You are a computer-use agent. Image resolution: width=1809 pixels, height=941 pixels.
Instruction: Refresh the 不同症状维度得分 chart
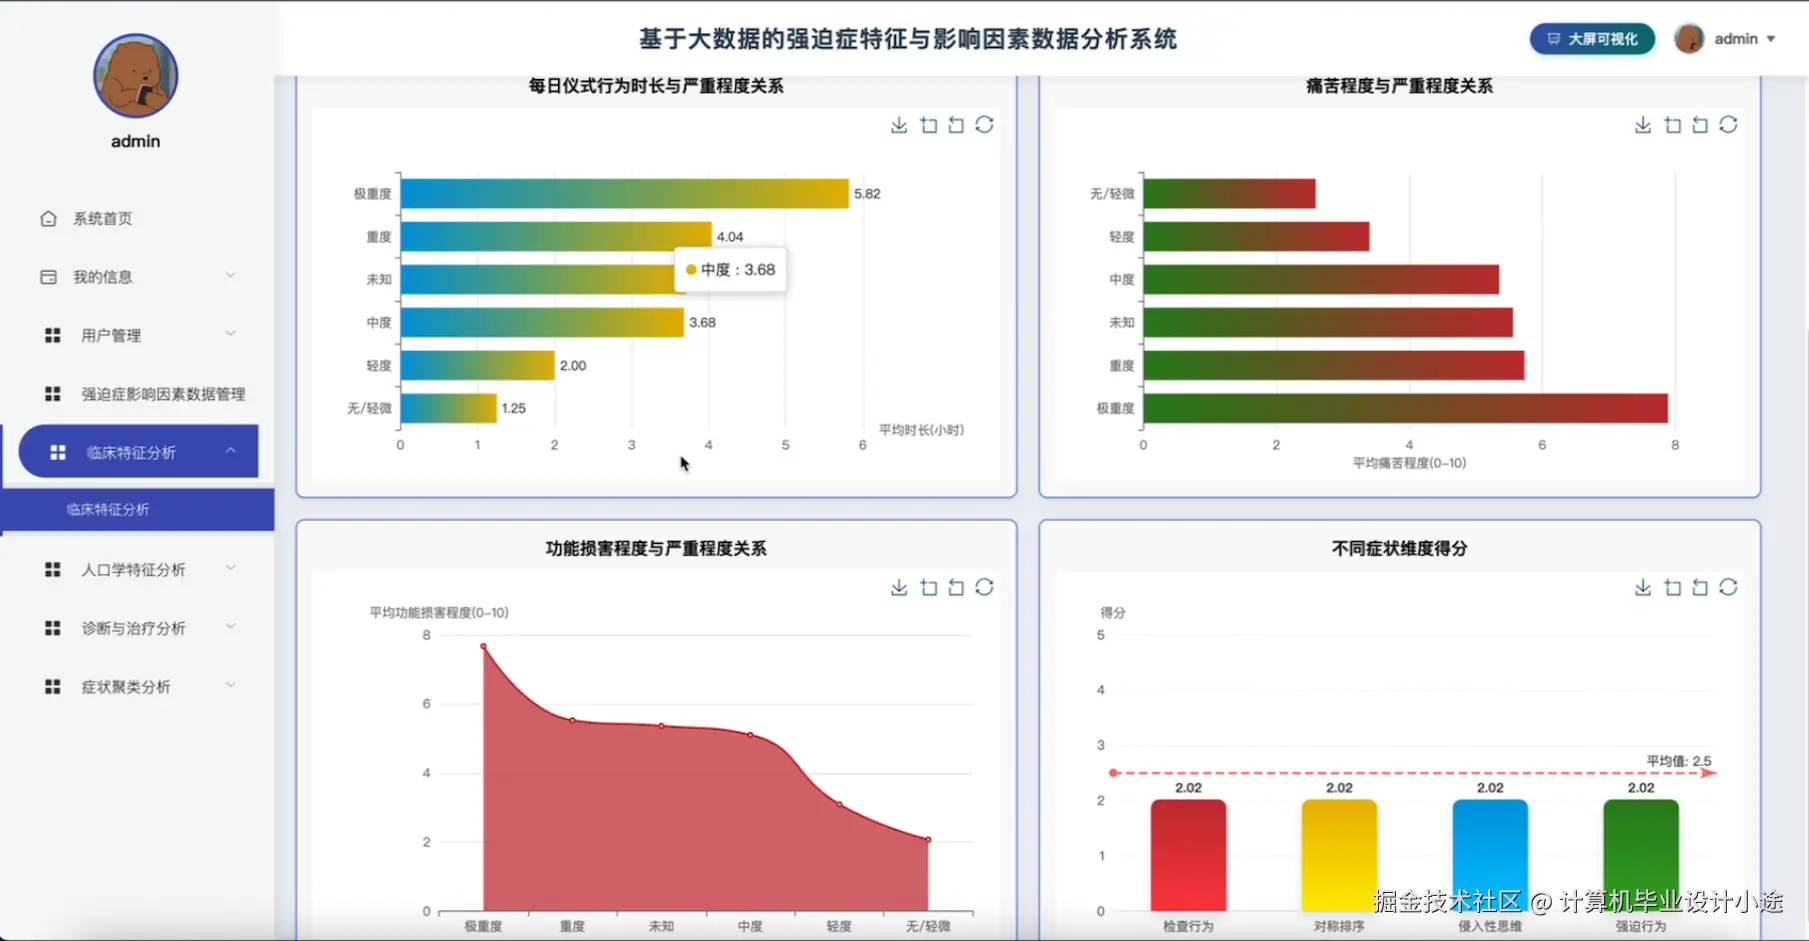pyautogui.click(x=1729, y=587)
